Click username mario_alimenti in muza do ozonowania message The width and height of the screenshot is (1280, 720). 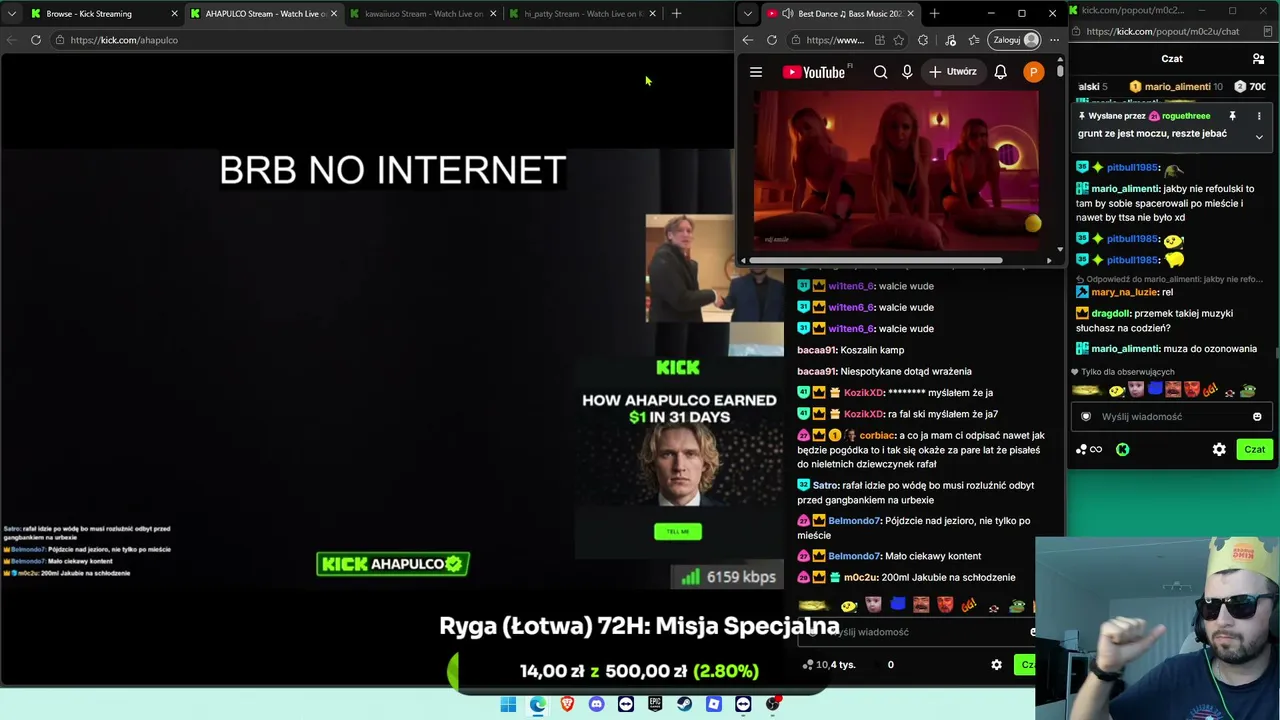tap(1125, 349)
